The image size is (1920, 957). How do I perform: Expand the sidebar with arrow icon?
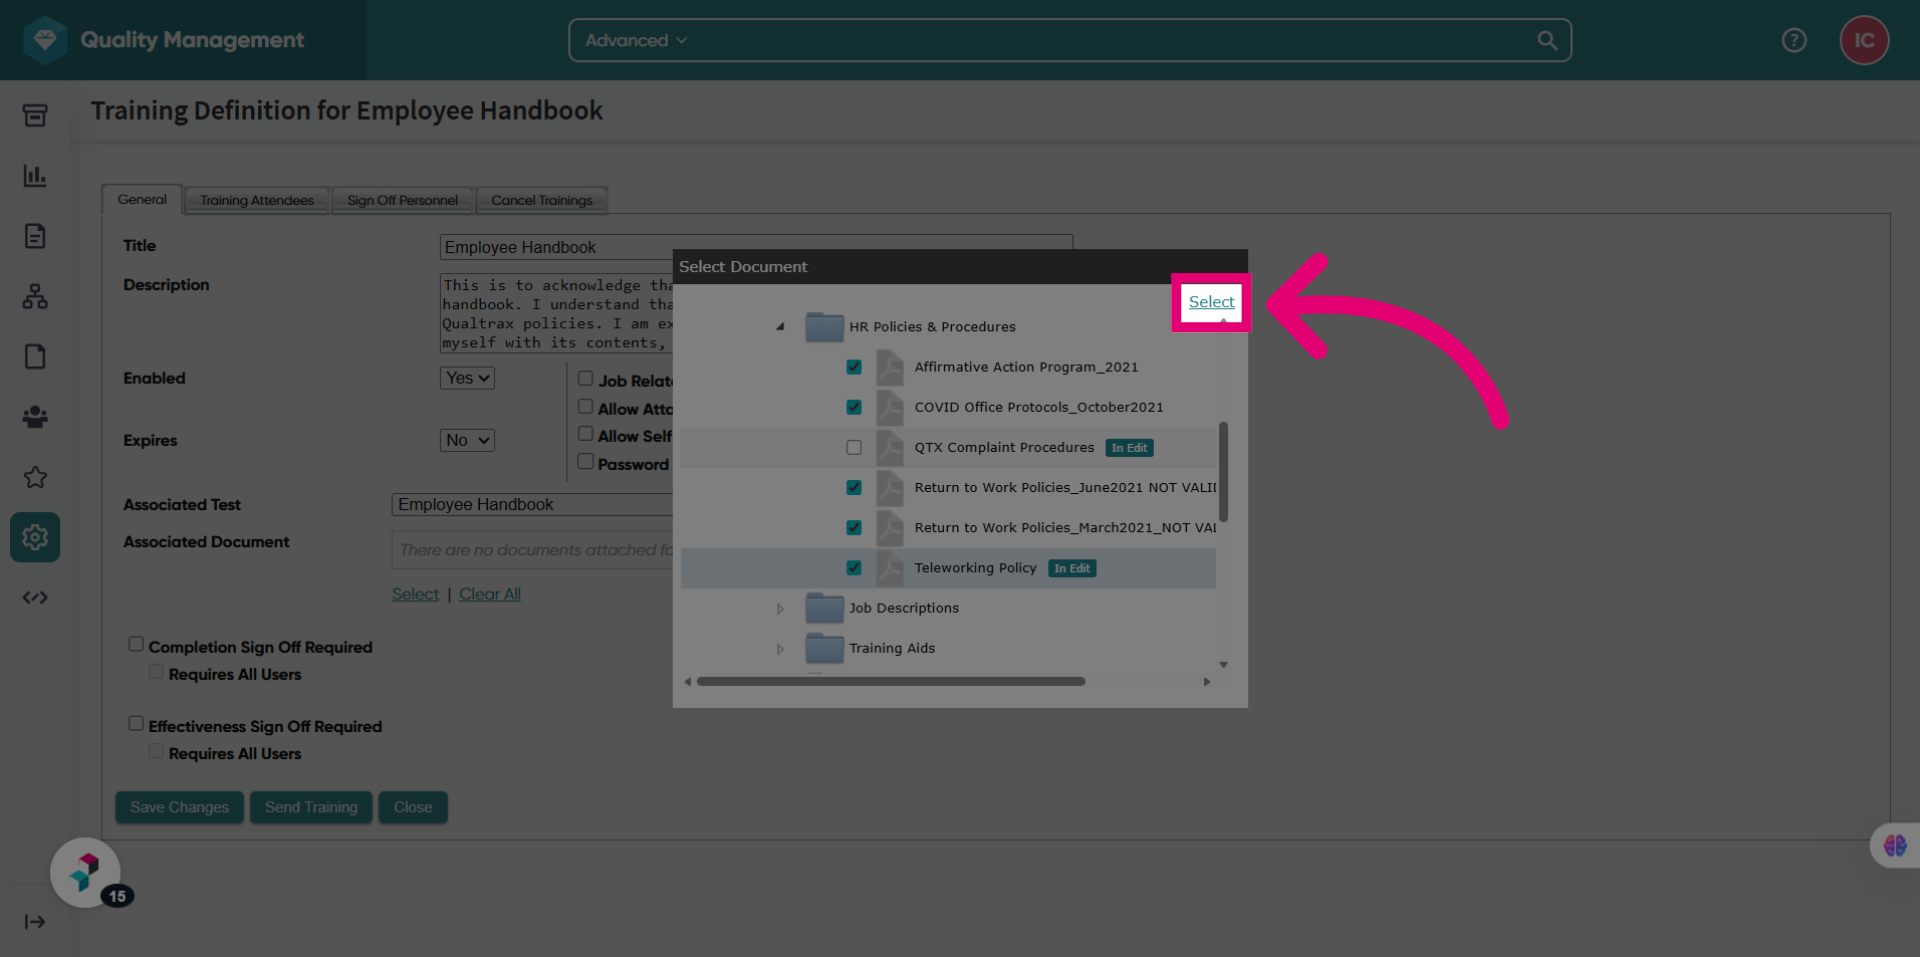pos(35,922)
